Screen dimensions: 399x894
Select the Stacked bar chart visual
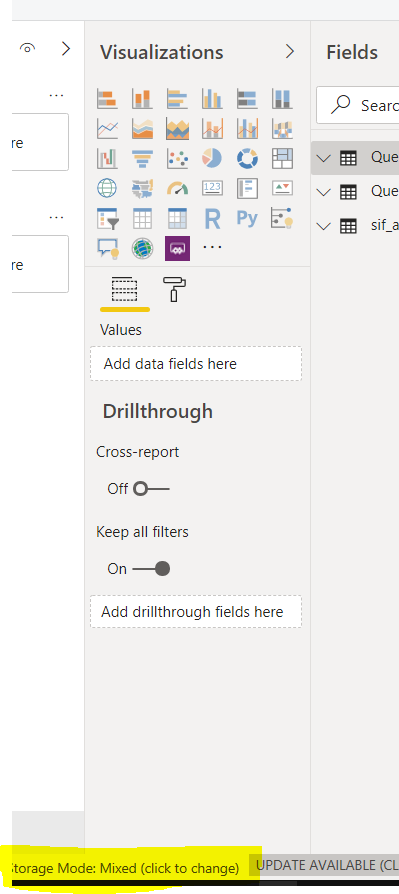107,99
